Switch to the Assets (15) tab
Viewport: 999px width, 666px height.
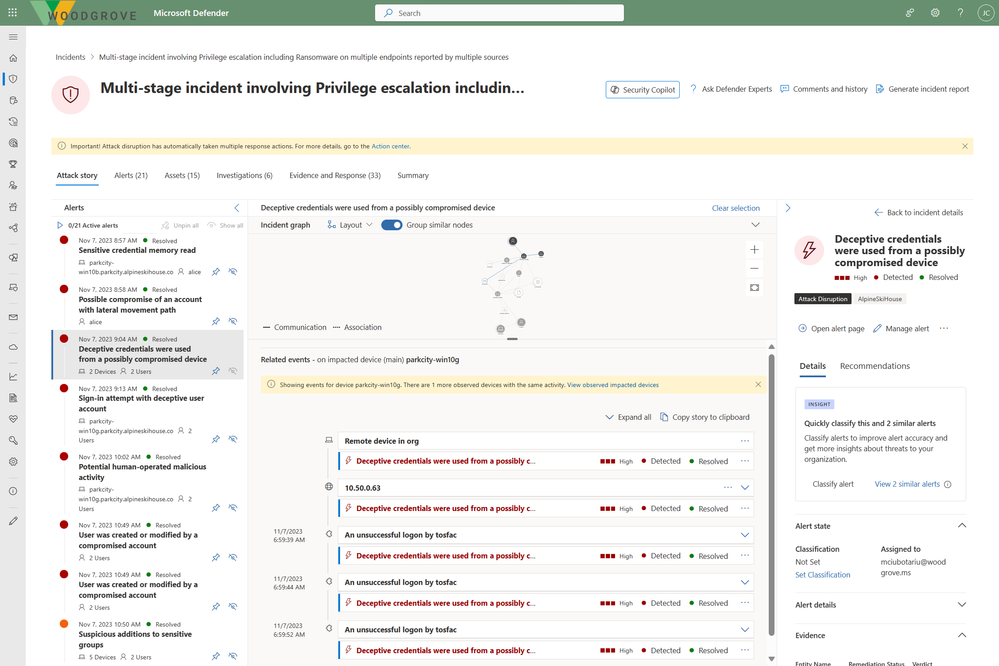[x=182, y=175]
